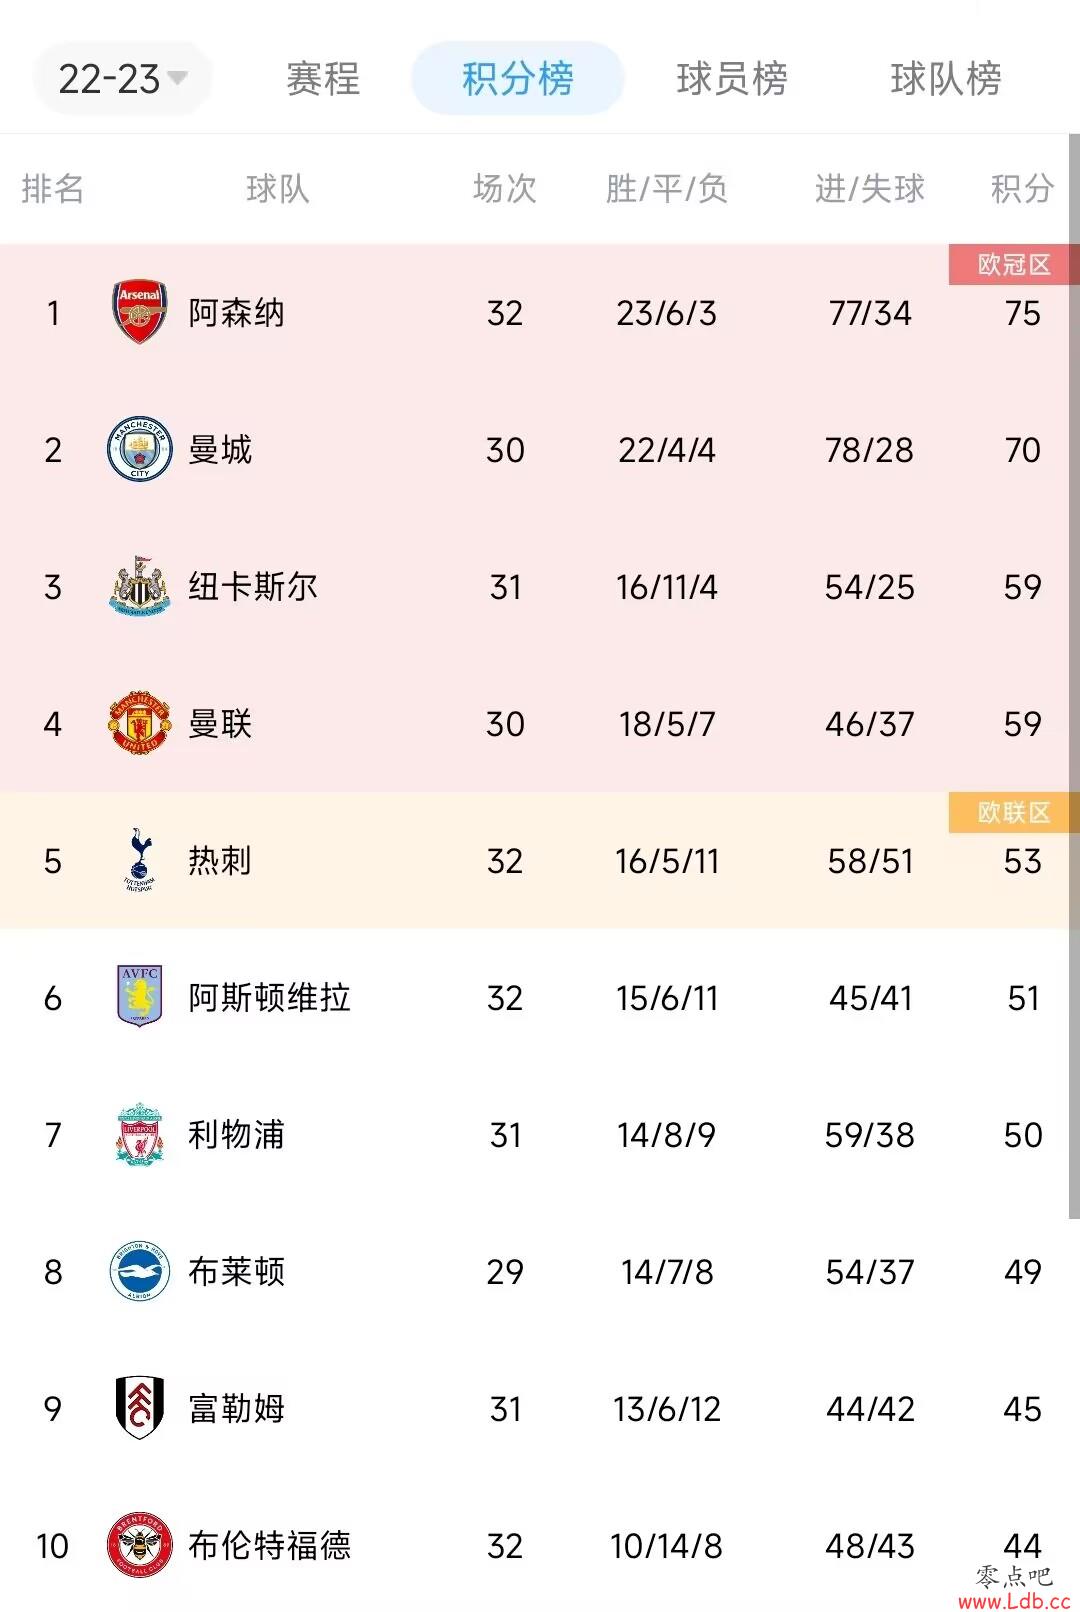Go to the 球队榜 tab
The width and height of the screenshot is (1080, 1612).
pyautogui.click(x=945, y=78)
